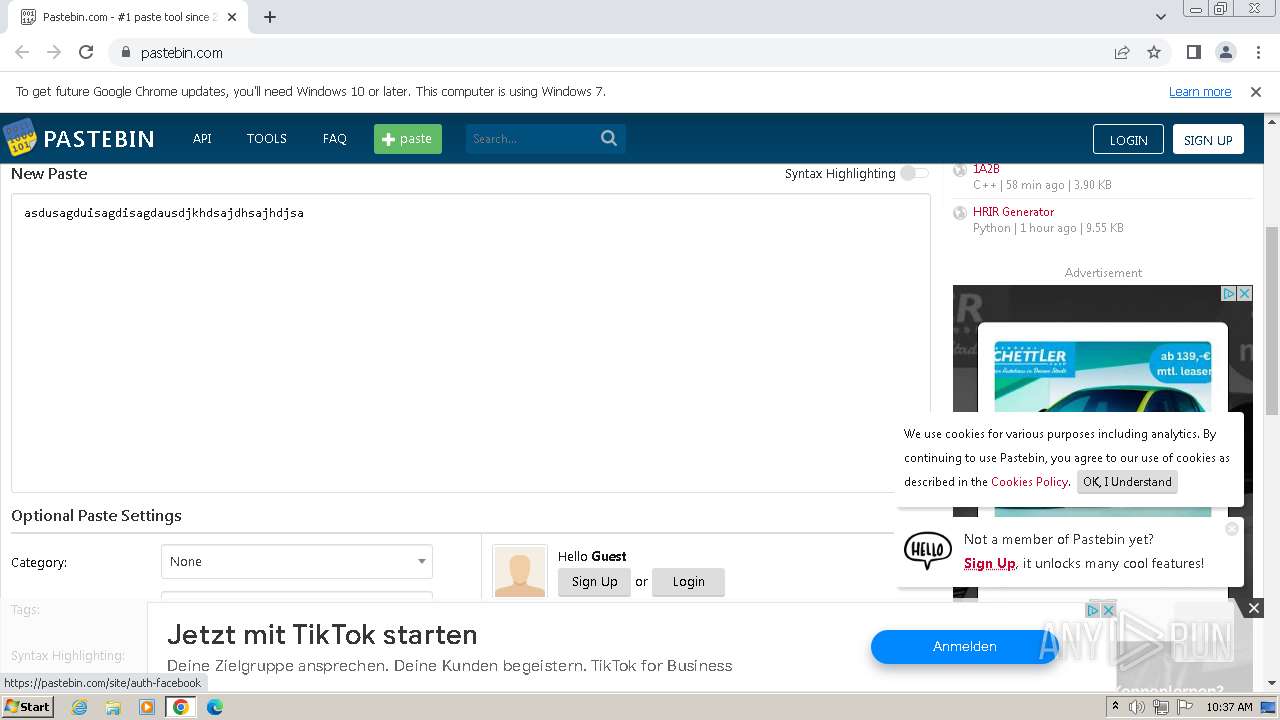Click the address bar URL

click(x=182, y=53)
